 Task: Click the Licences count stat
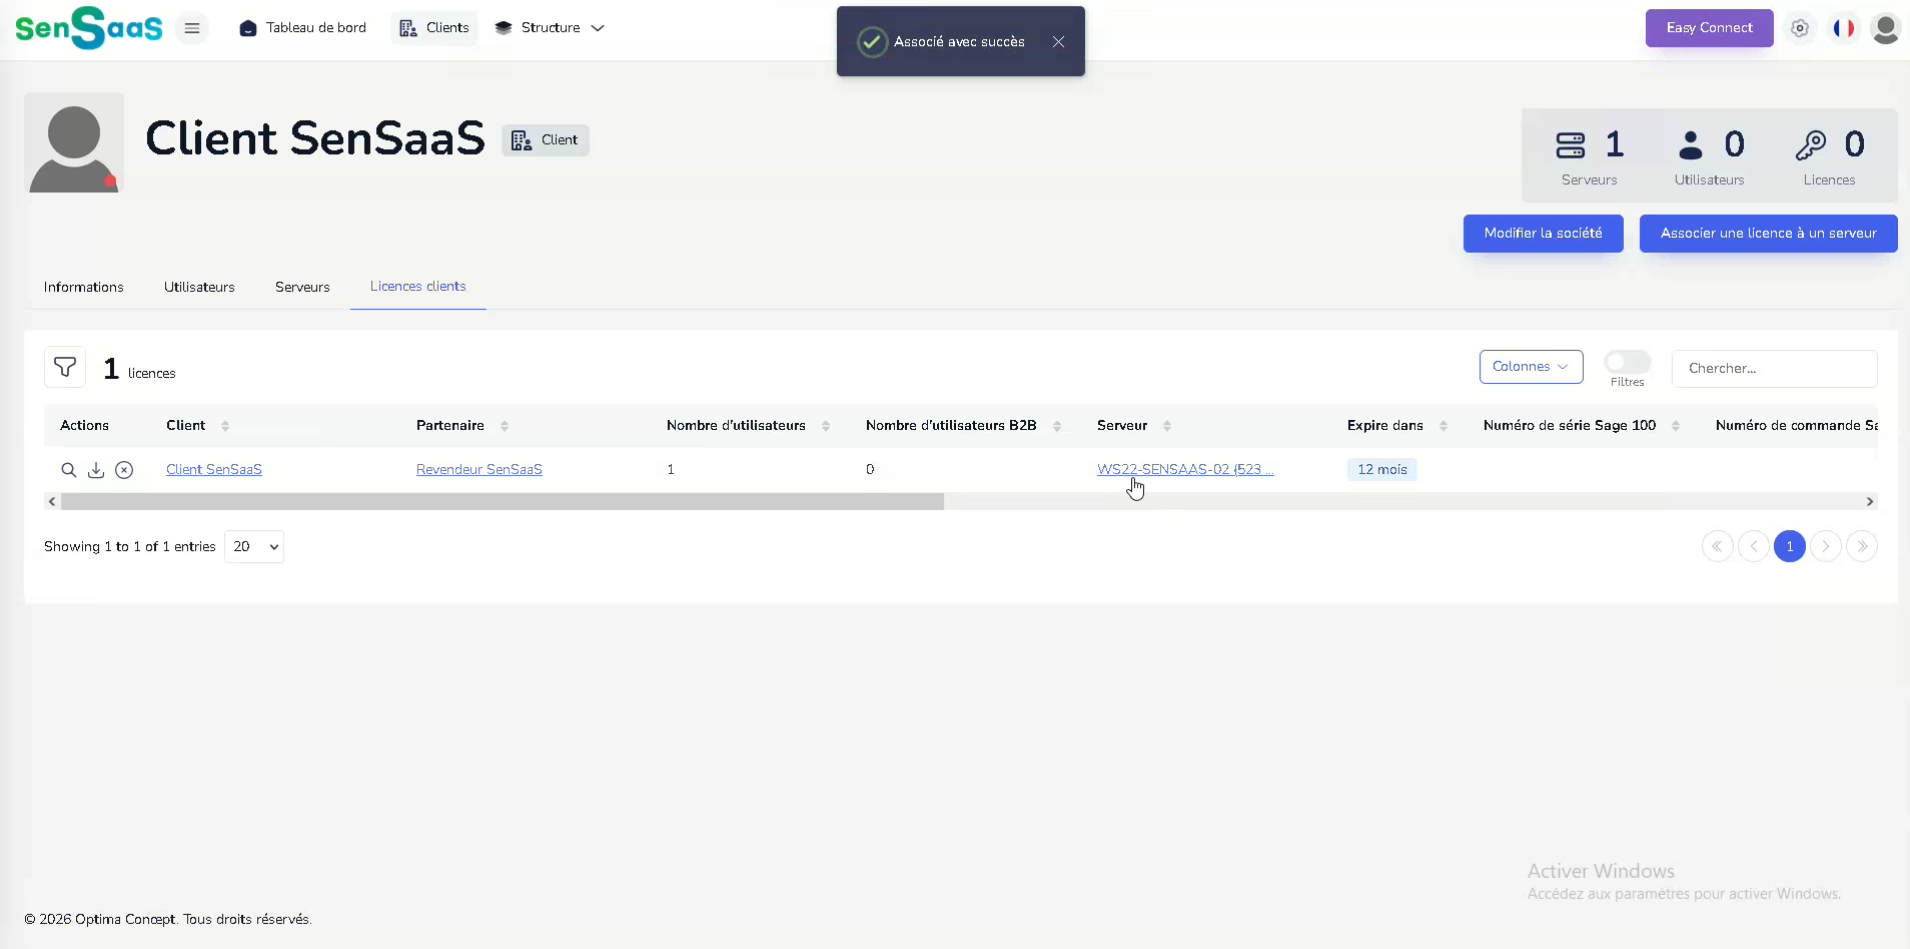click(1829, 158)
